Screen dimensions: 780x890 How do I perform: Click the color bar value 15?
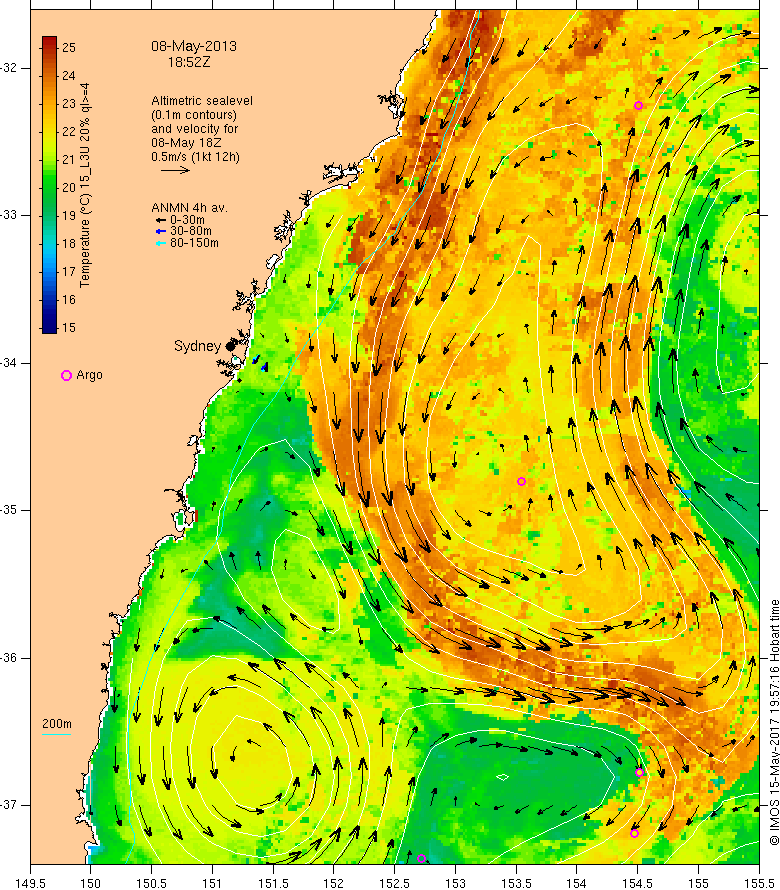[x=69, y=328]
